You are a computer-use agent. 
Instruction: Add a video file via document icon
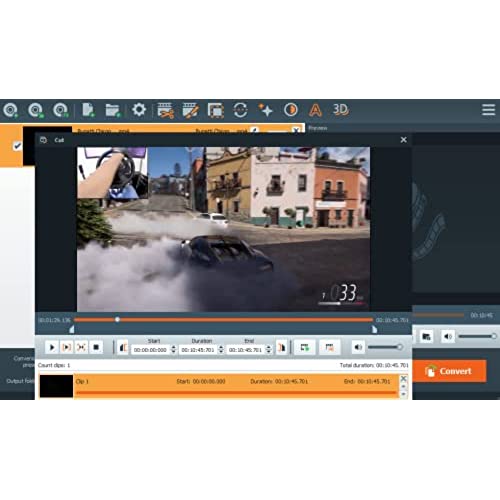pyautogui.click(x=88, y=110)
